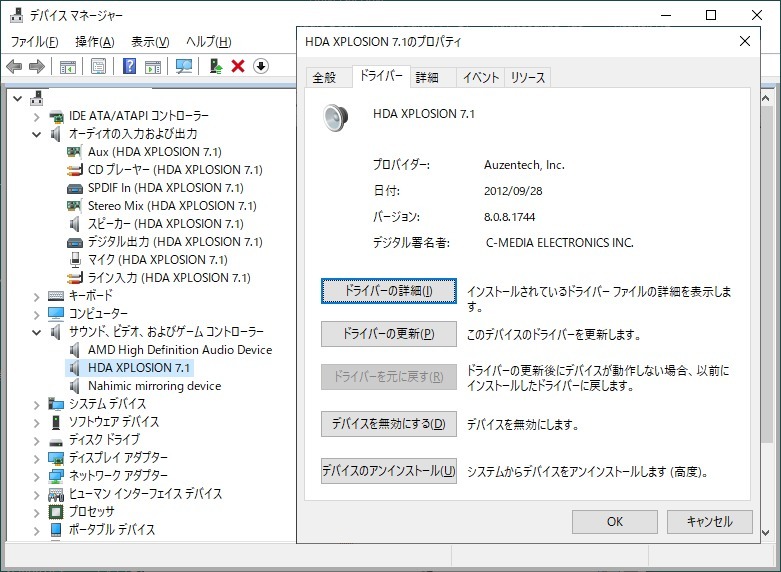Open the ファイル(F) menu
The height and width of the screenshot is (572, 781).
34,42
